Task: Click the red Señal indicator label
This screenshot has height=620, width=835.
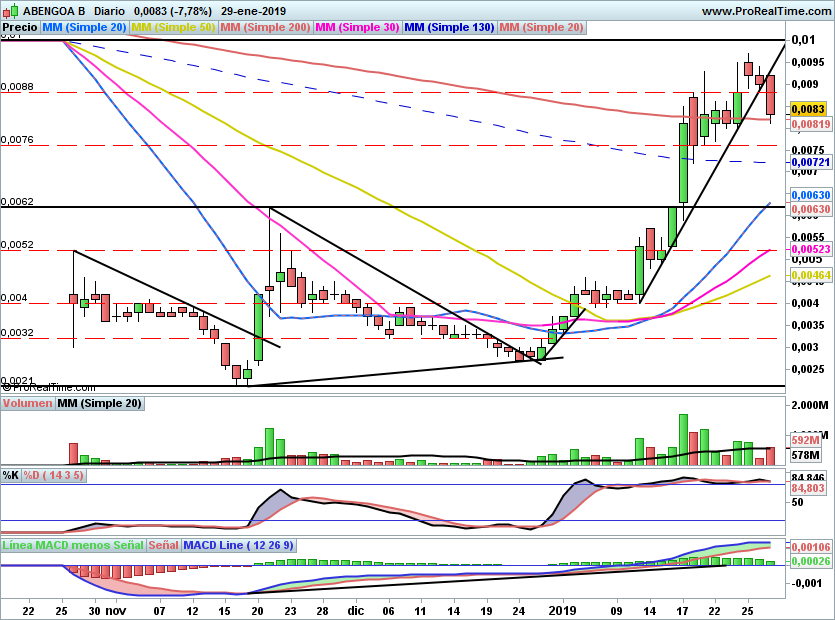Action: click(x=164, y=546)
